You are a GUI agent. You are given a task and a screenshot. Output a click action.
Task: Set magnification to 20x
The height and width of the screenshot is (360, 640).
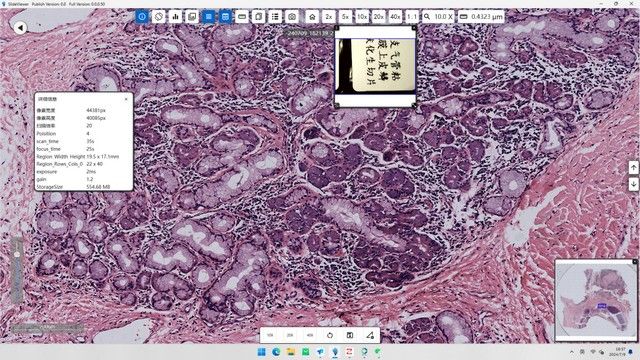click(x=379, y=17)
